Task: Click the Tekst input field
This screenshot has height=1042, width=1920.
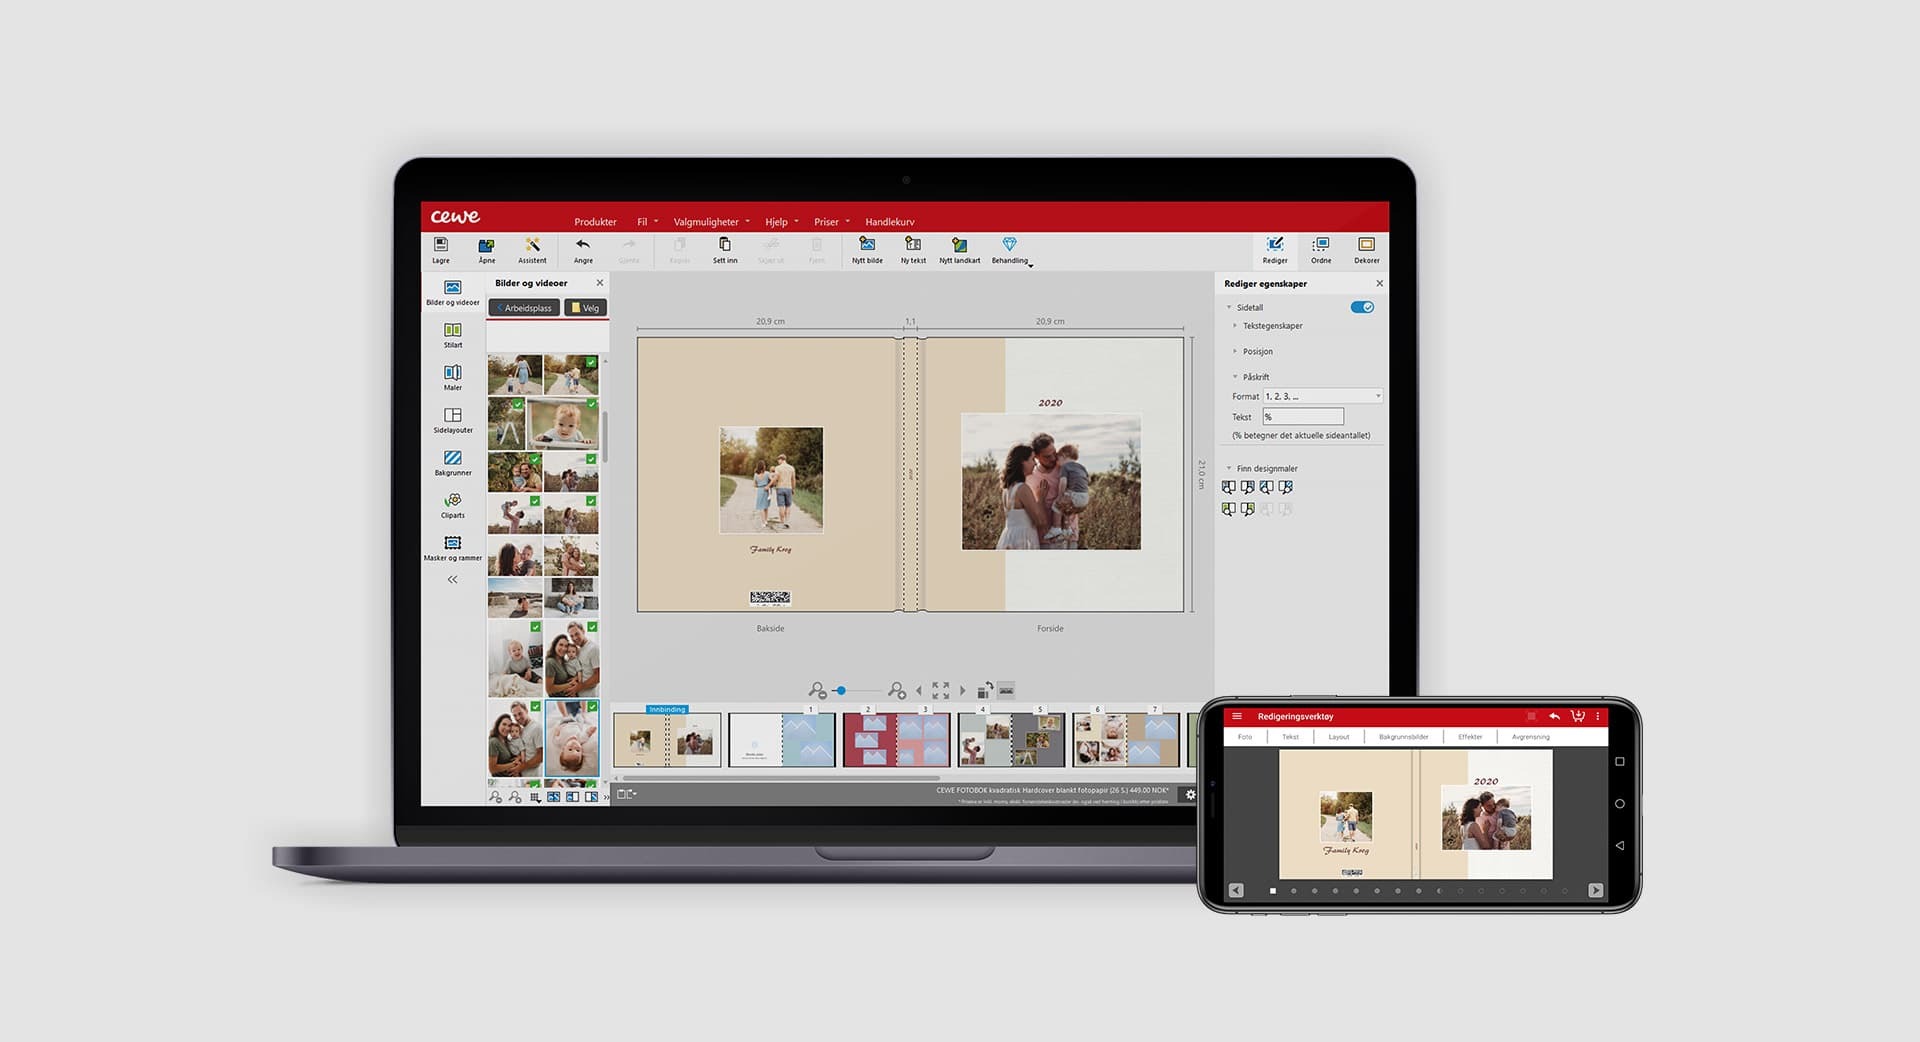Action: (1304, 417)
